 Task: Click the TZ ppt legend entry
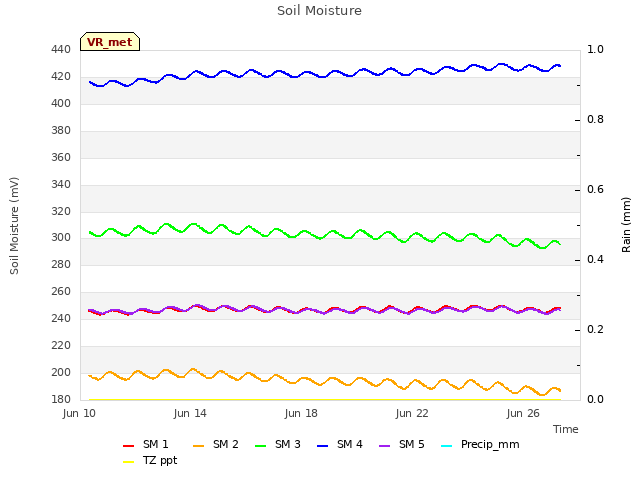point(150,460)
